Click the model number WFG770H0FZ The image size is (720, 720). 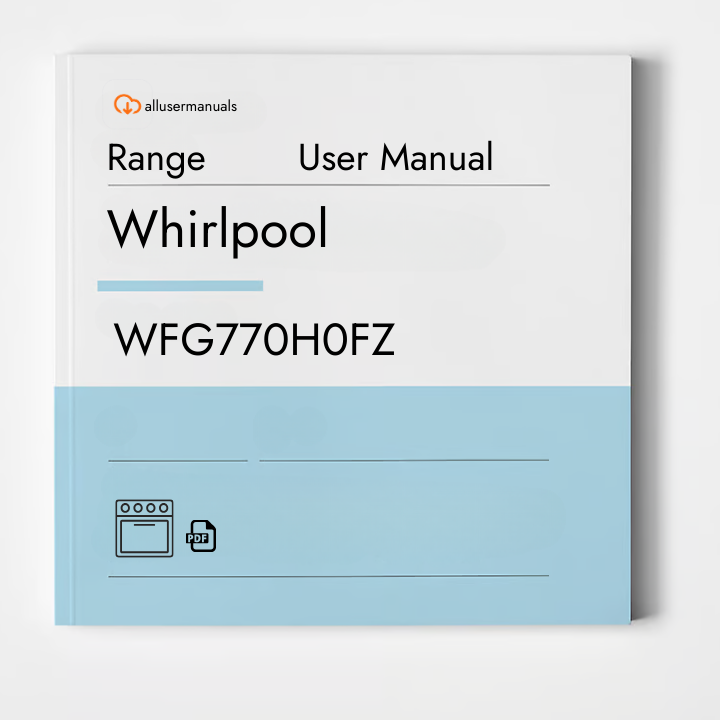pos(254,340)
